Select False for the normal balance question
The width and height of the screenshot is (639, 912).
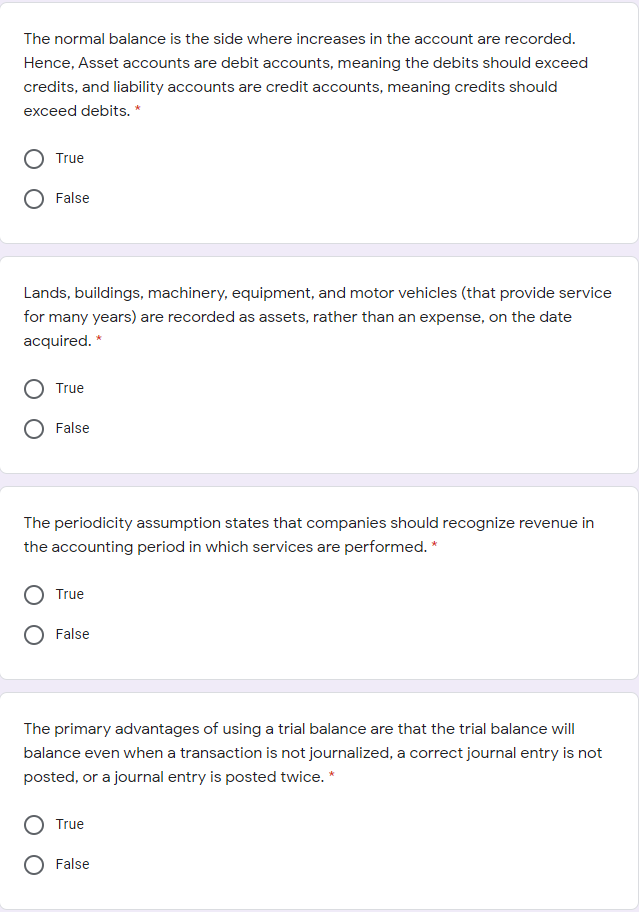tap(34, 199)
